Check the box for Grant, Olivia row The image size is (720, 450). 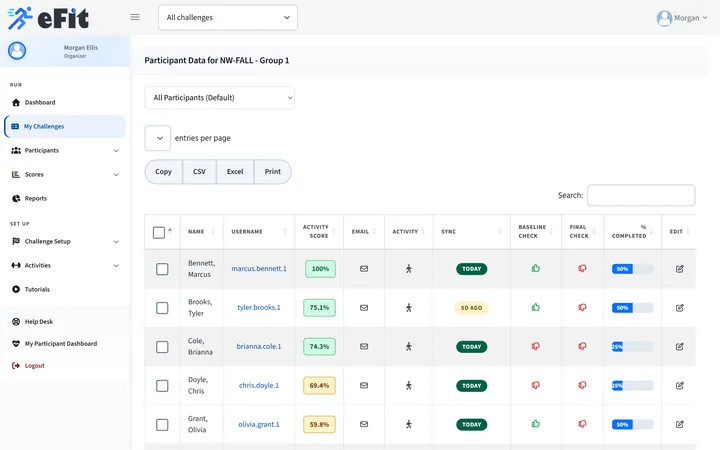point(162,425)
